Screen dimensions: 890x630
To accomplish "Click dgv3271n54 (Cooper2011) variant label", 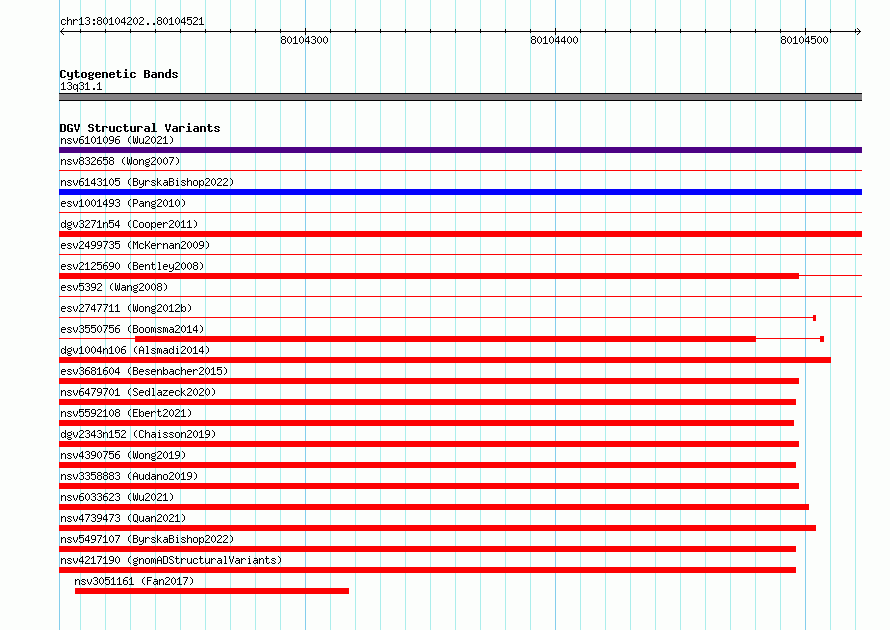I will point(129,224).
